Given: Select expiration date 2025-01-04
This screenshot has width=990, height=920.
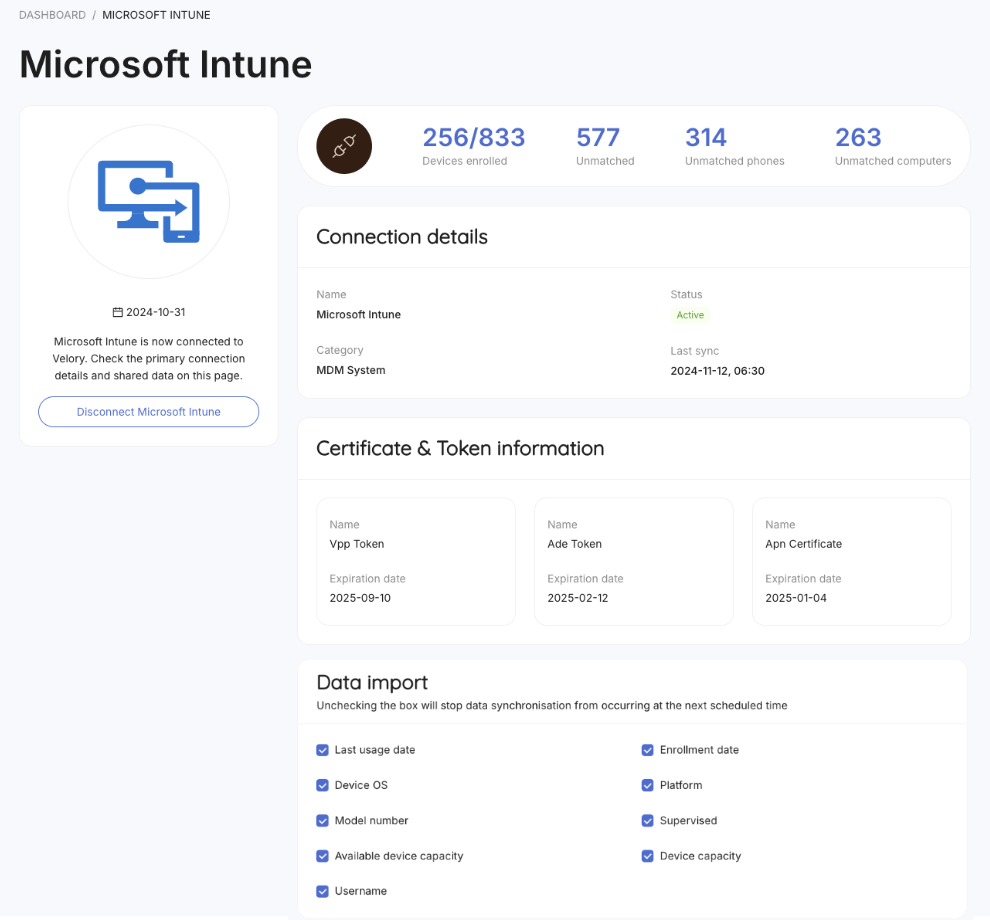Looking at the screenshot, I should pos(796,598).
